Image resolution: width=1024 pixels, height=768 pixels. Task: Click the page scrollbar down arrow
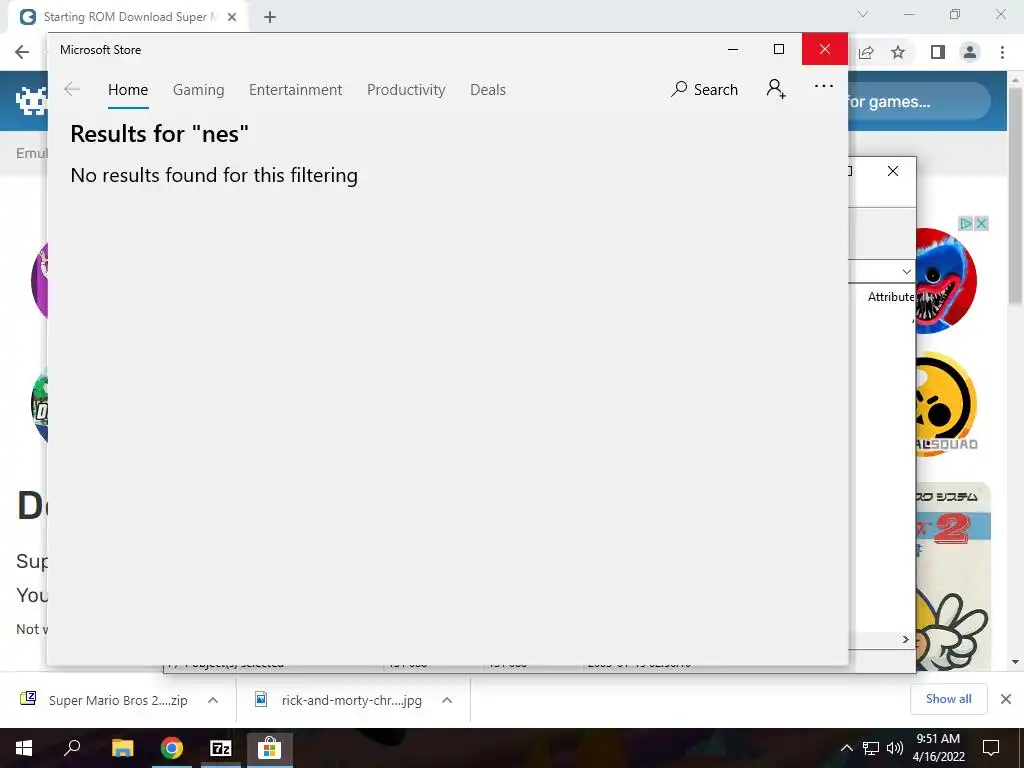[x=1016, y=662]
